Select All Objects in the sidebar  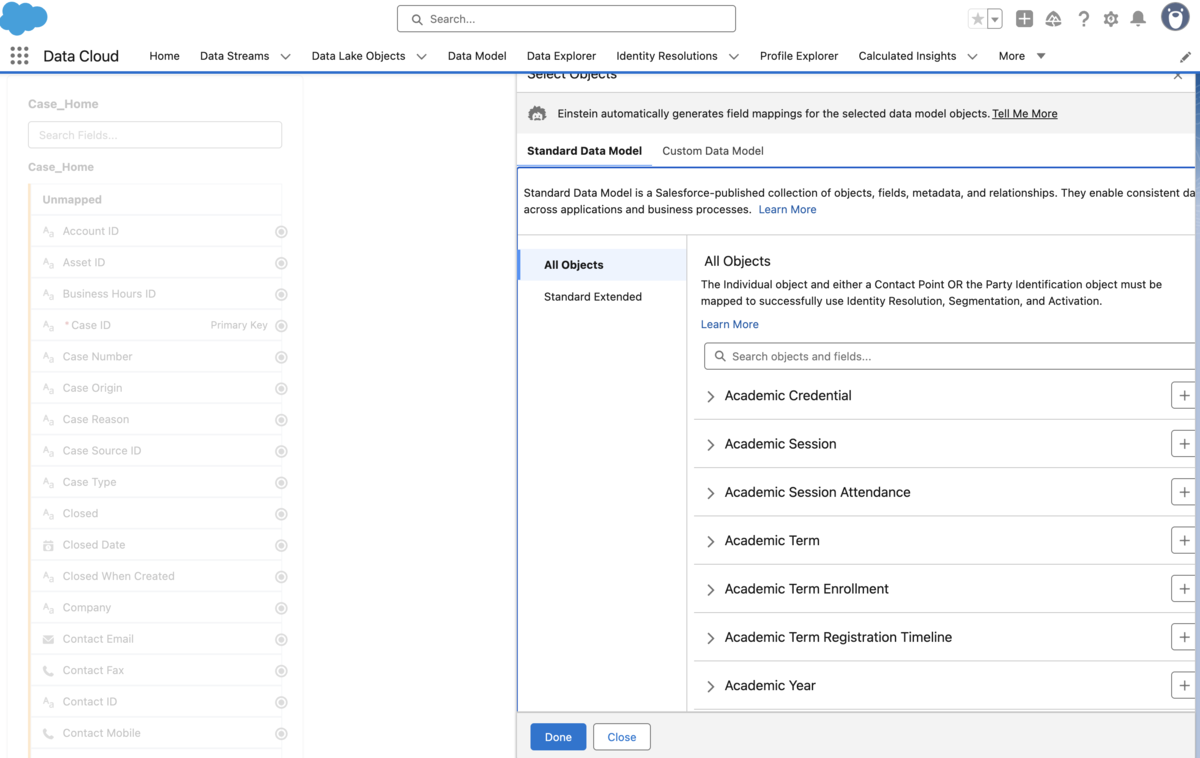click(602, 265)
